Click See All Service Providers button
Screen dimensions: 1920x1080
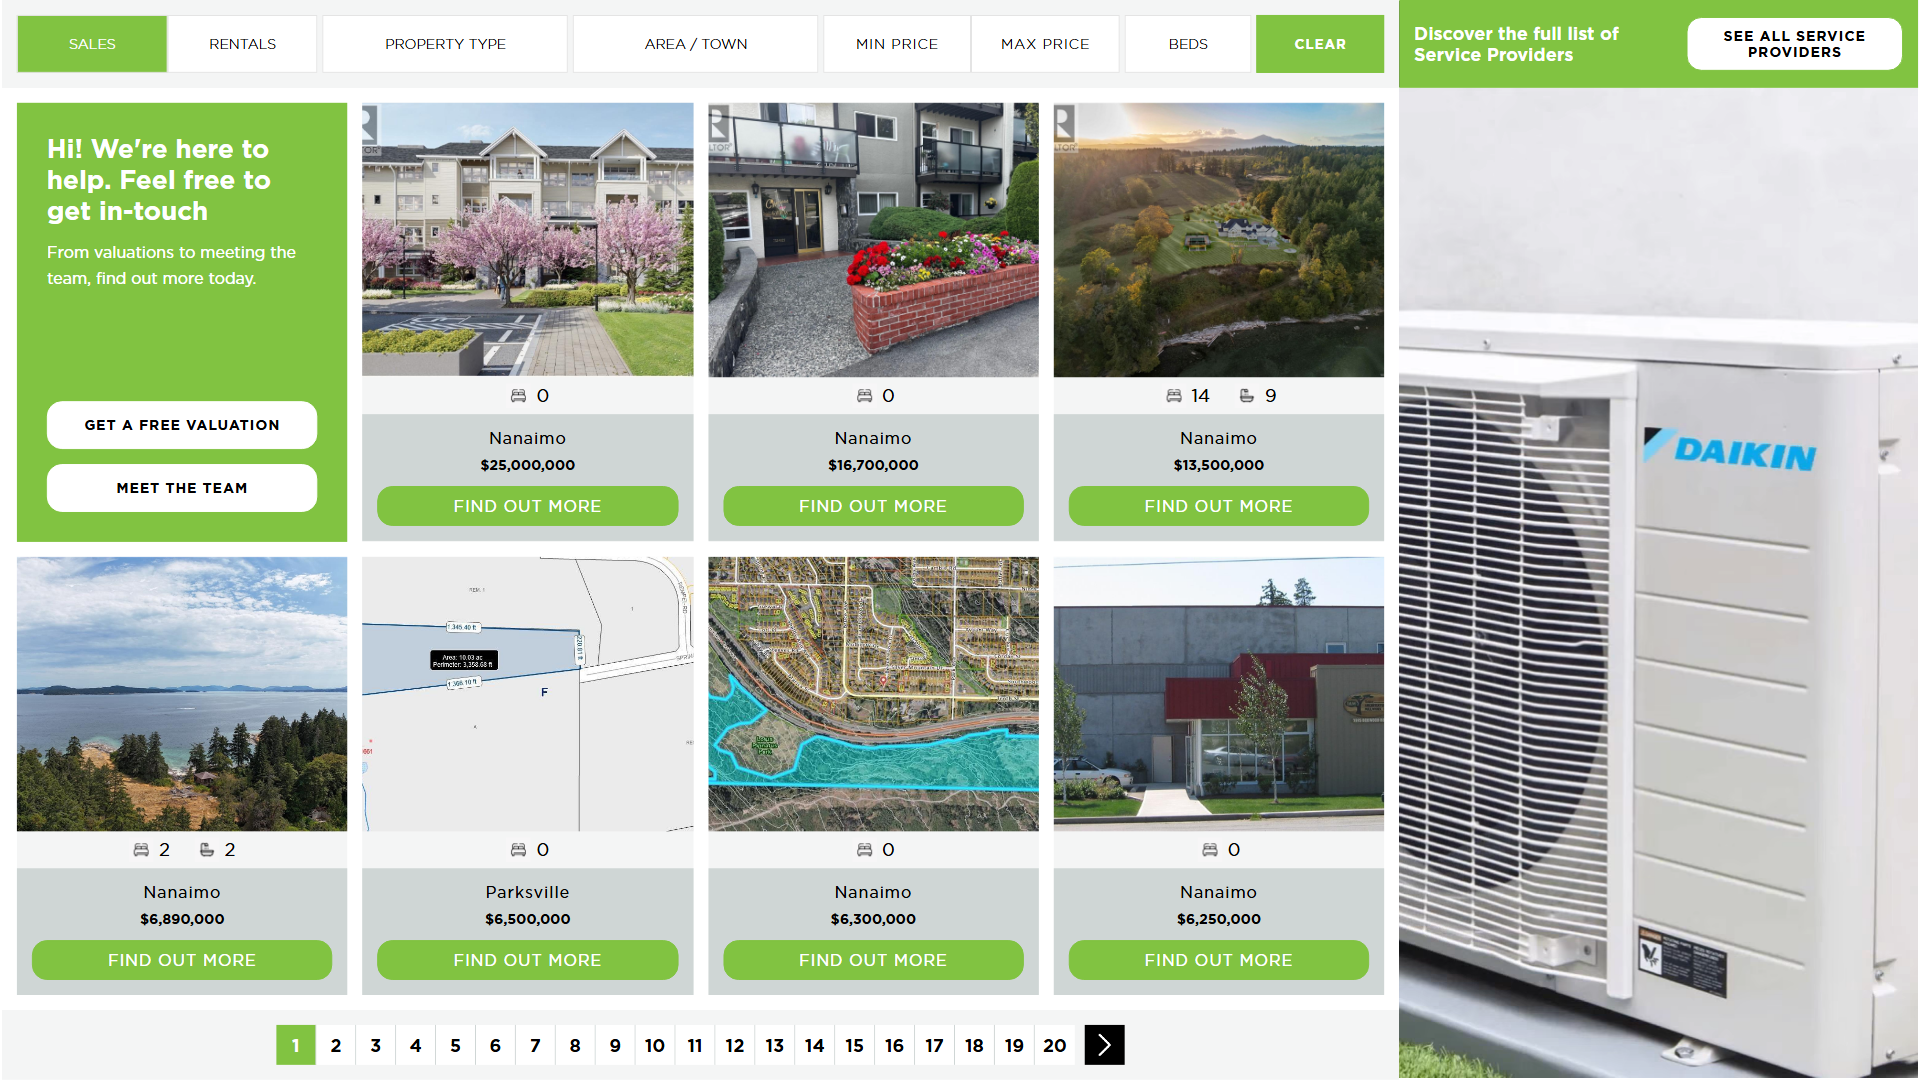[x=1794, y=44]
